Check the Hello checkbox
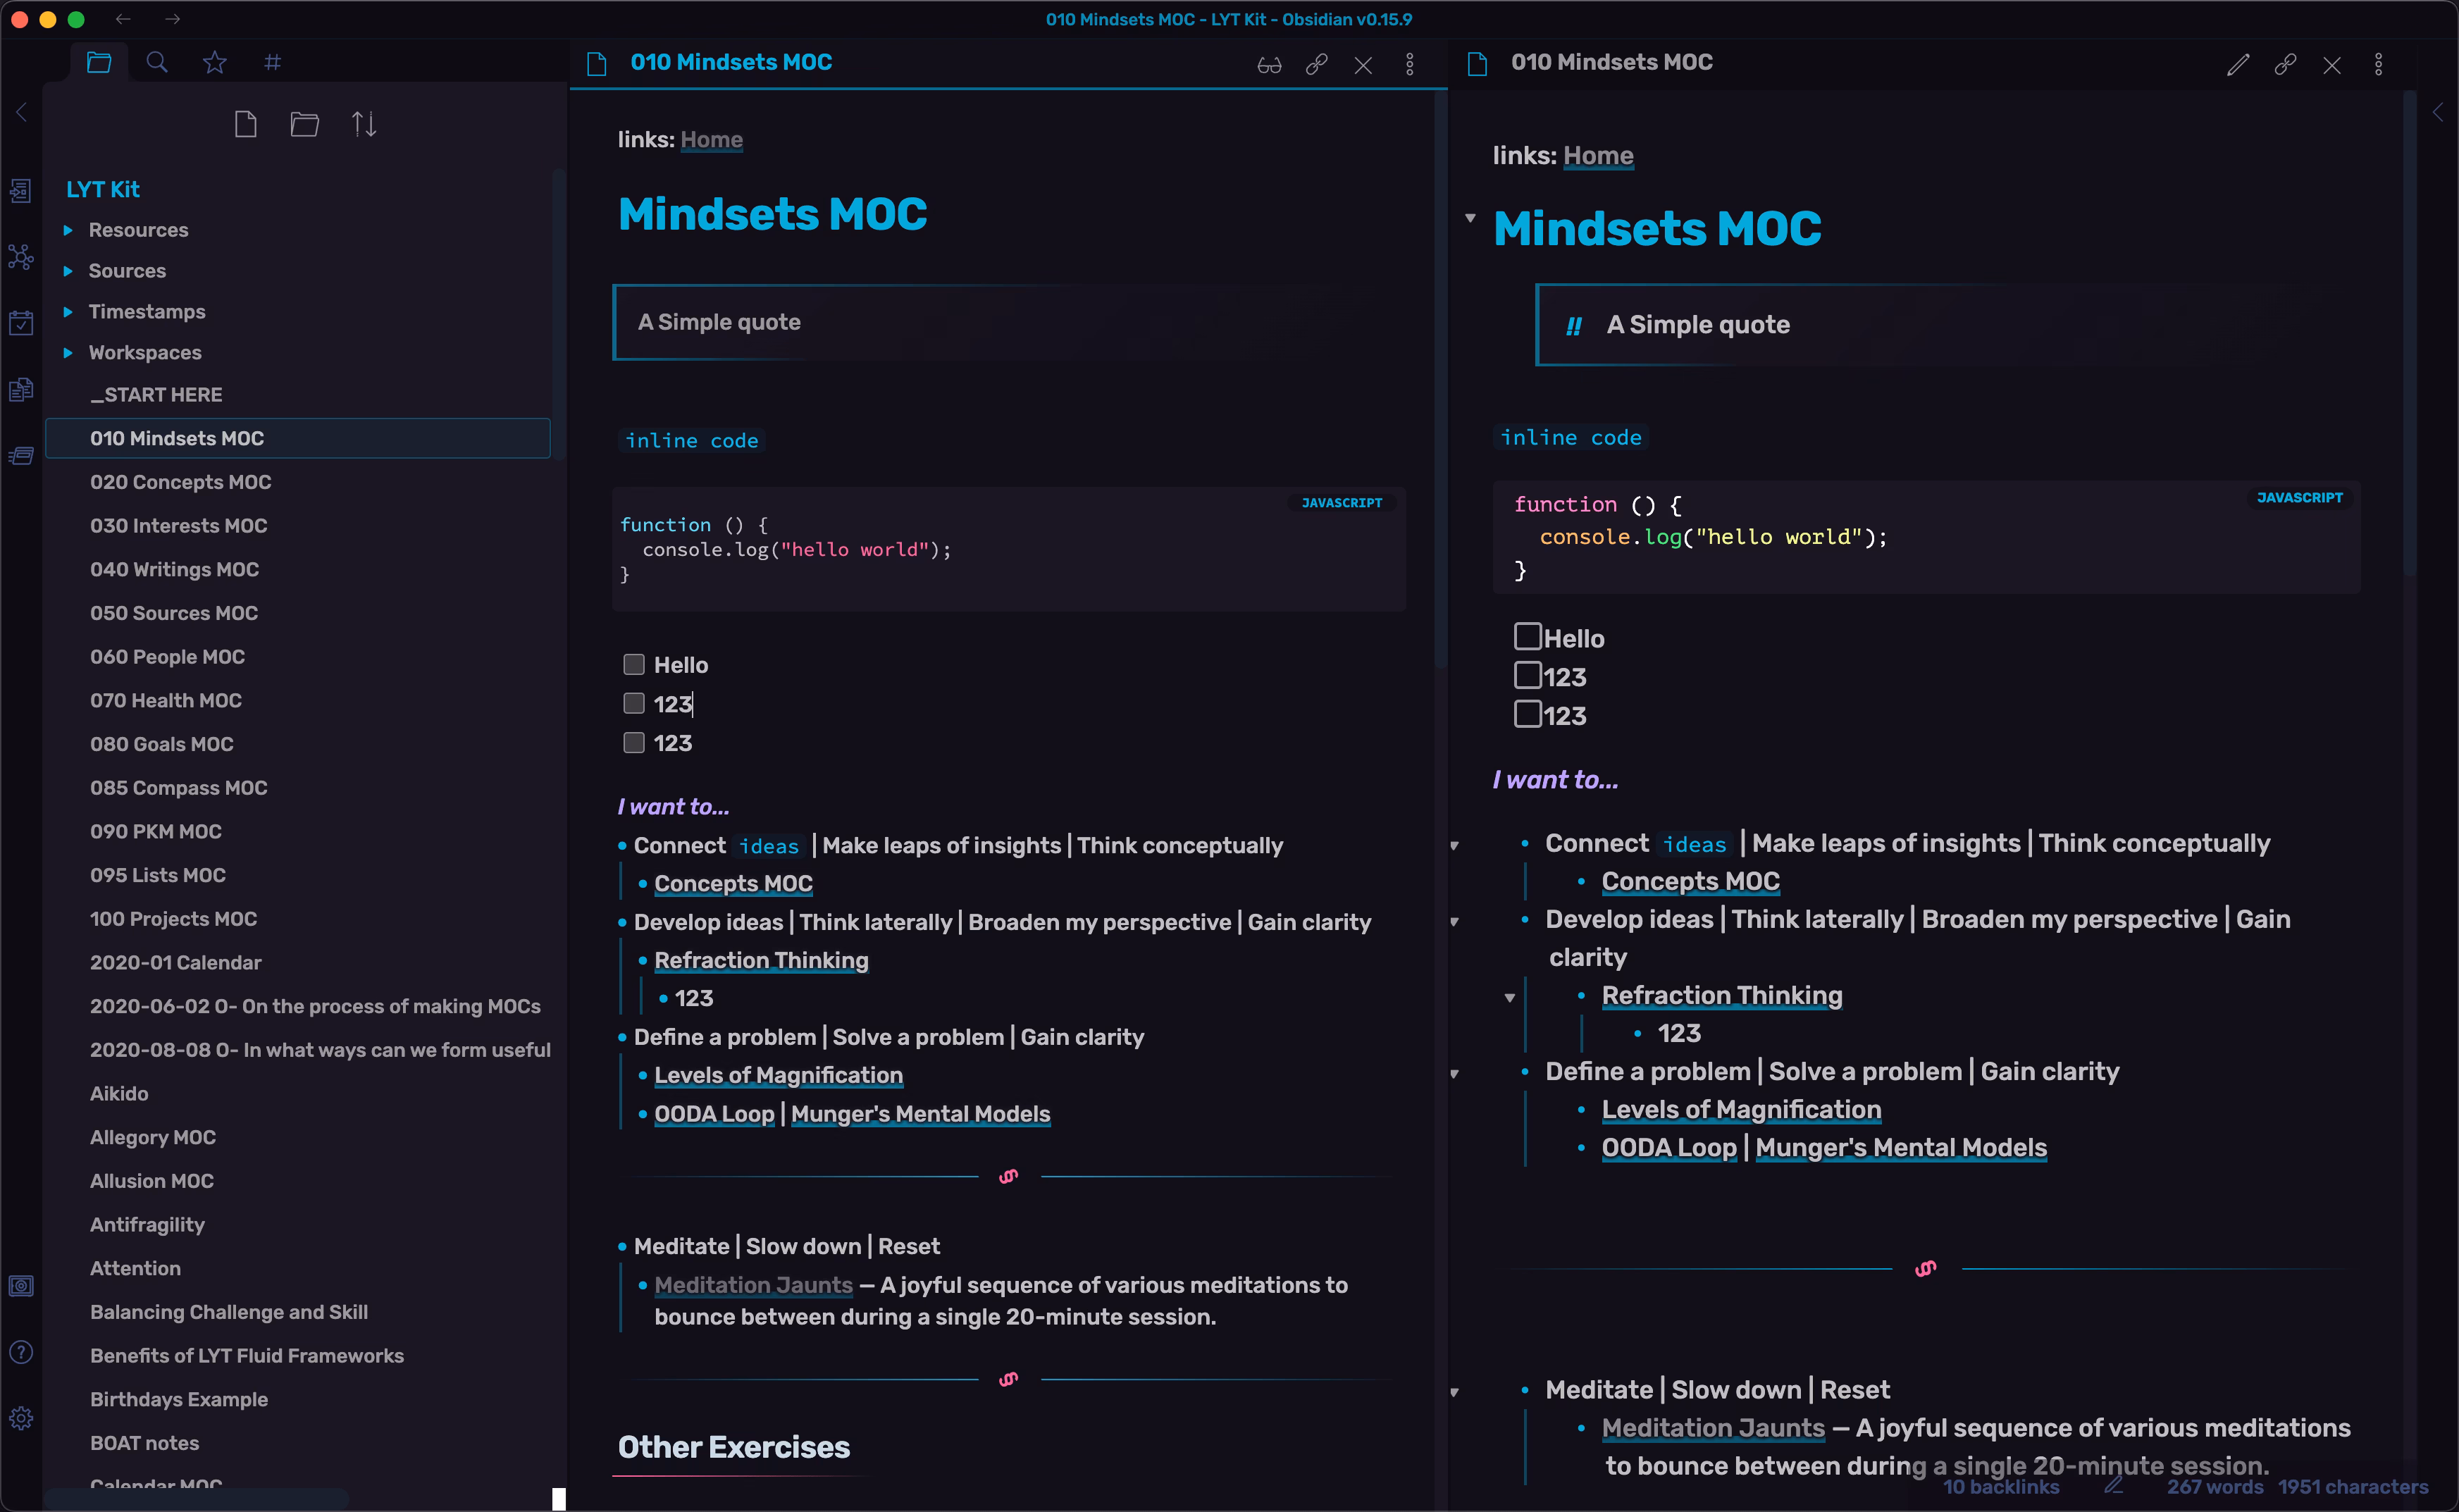 [x=634, y=663]
